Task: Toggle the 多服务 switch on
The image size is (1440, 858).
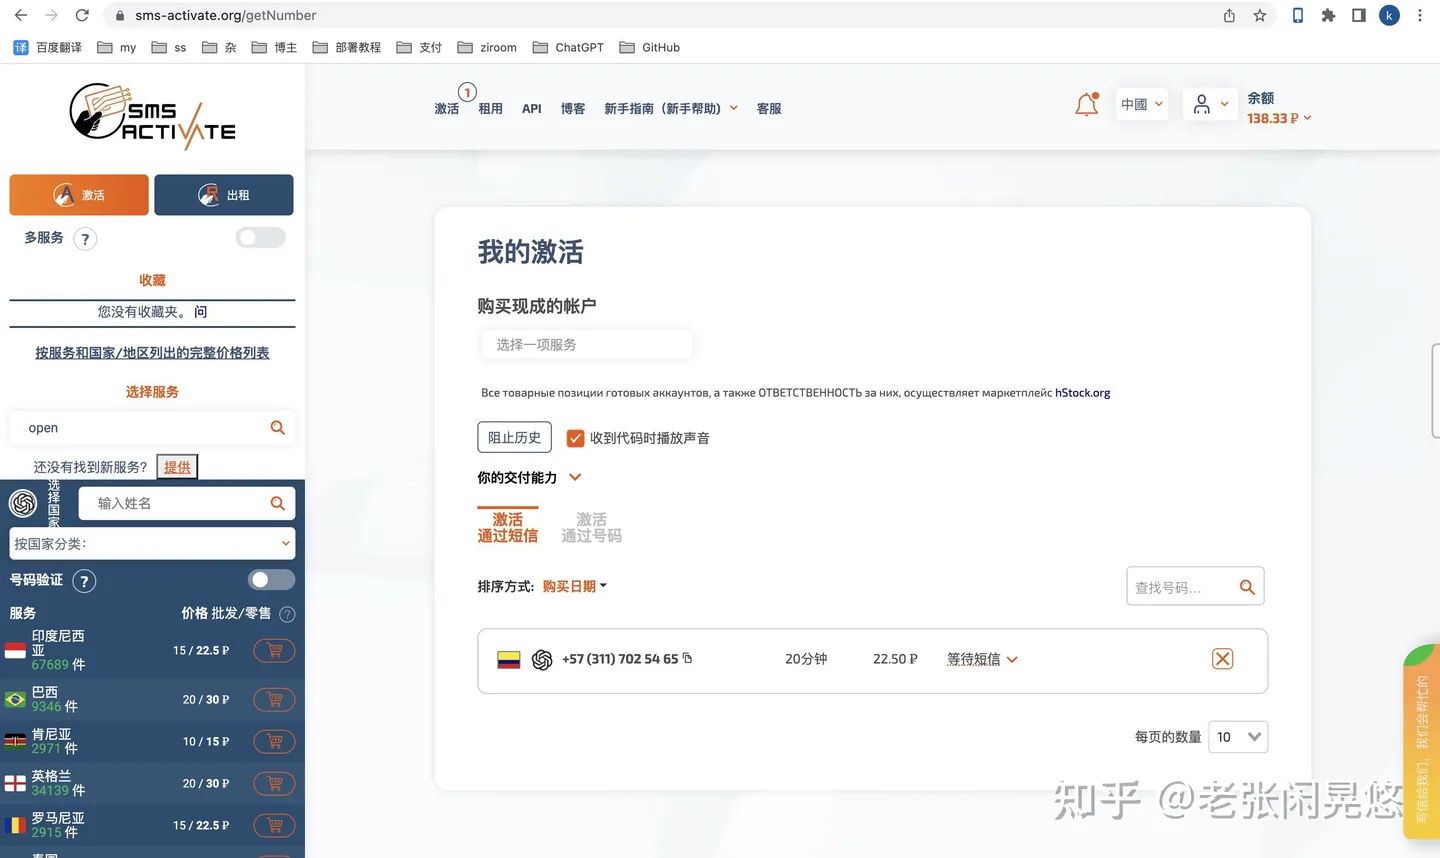Action: [x=259, y=237]
